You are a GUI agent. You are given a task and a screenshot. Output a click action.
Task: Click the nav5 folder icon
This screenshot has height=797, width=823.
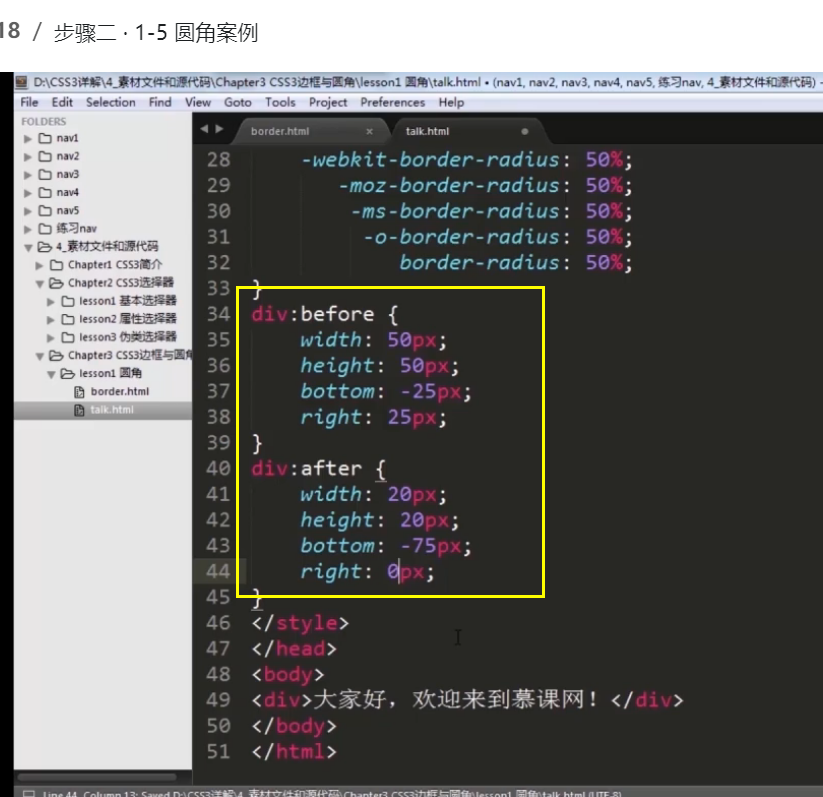[x=45, y=211]
